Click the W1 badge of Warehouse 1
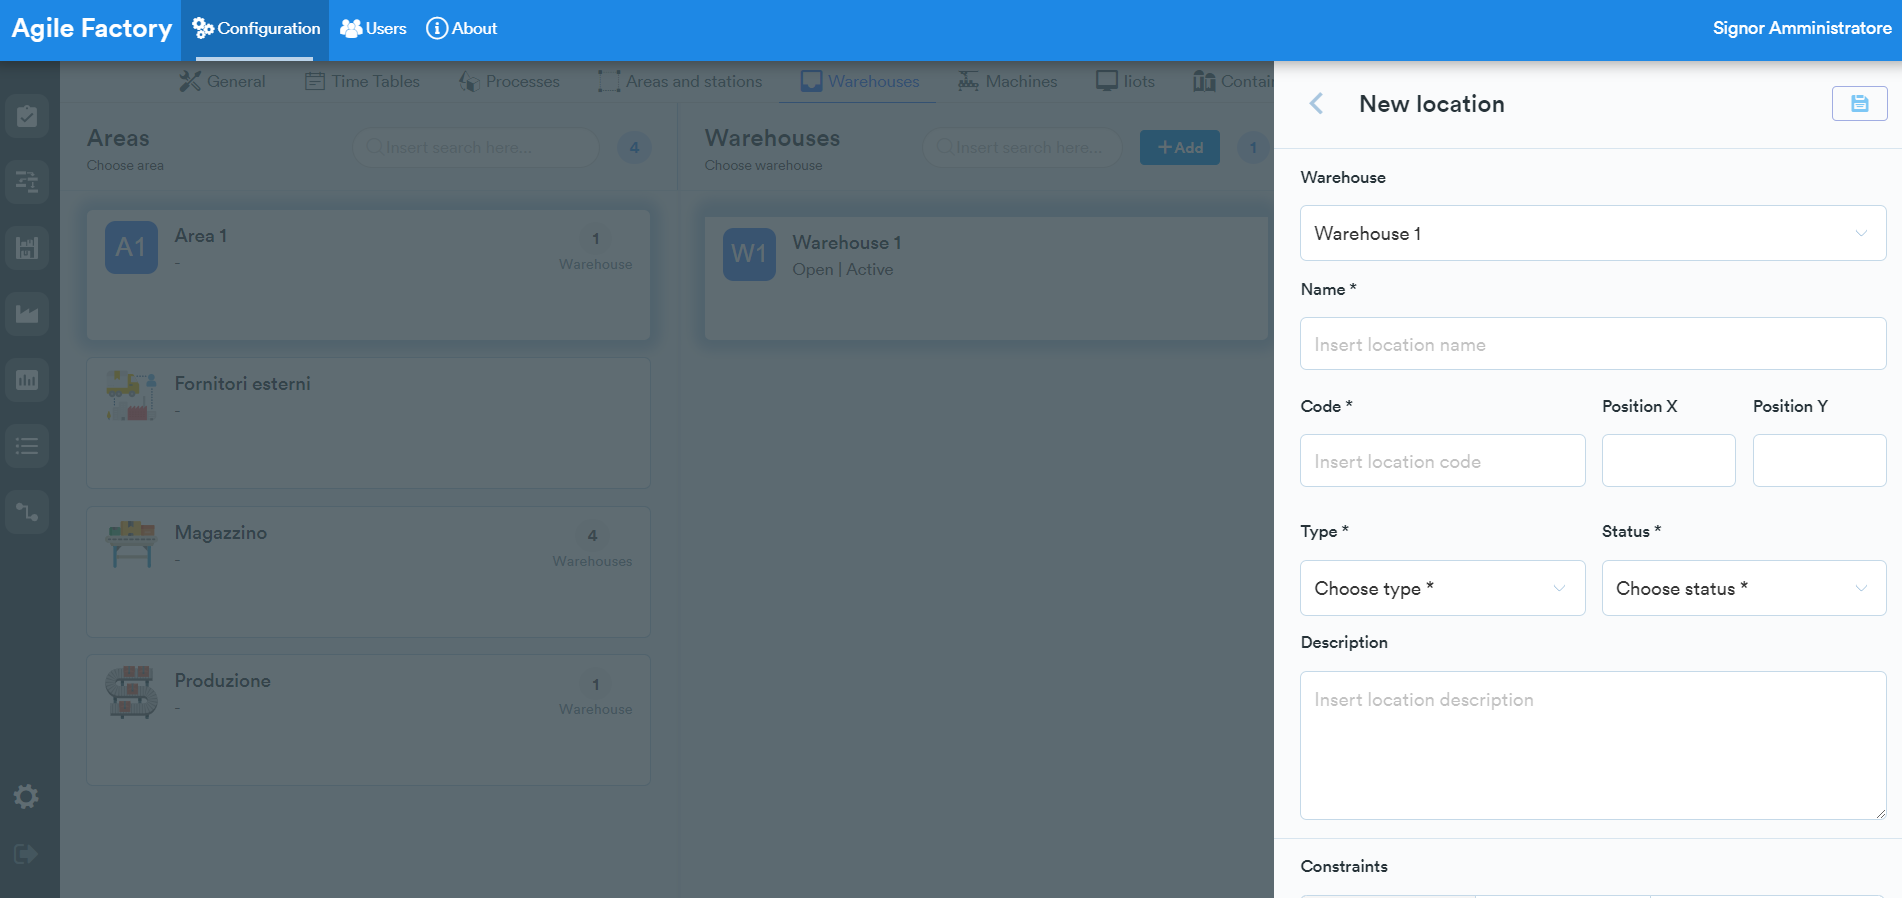Image resolution: width=1902 pixels, height=898 pixels. 749,254
